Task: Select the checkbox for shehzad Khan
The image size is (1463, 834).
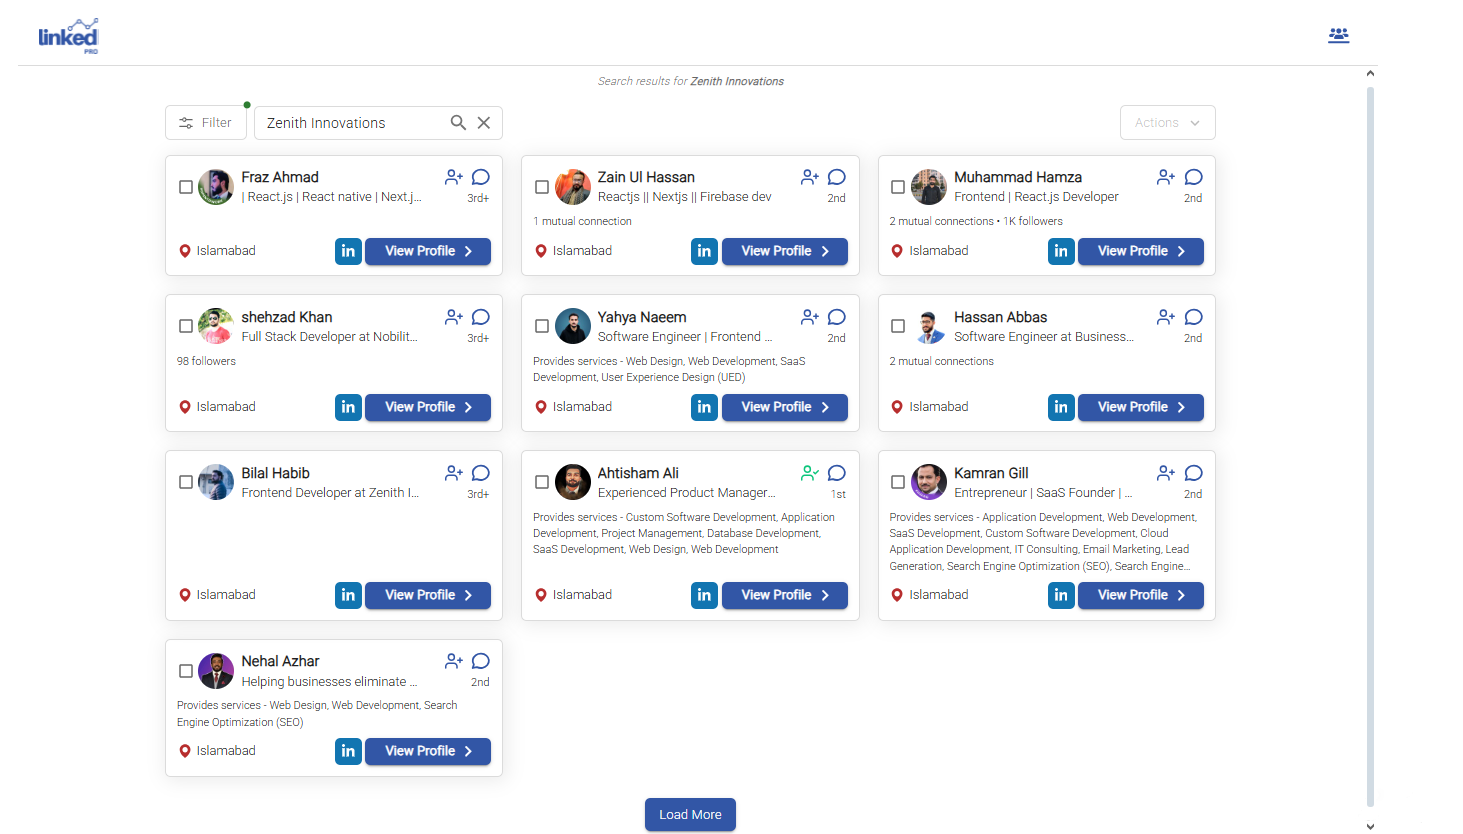Action: 186,326
